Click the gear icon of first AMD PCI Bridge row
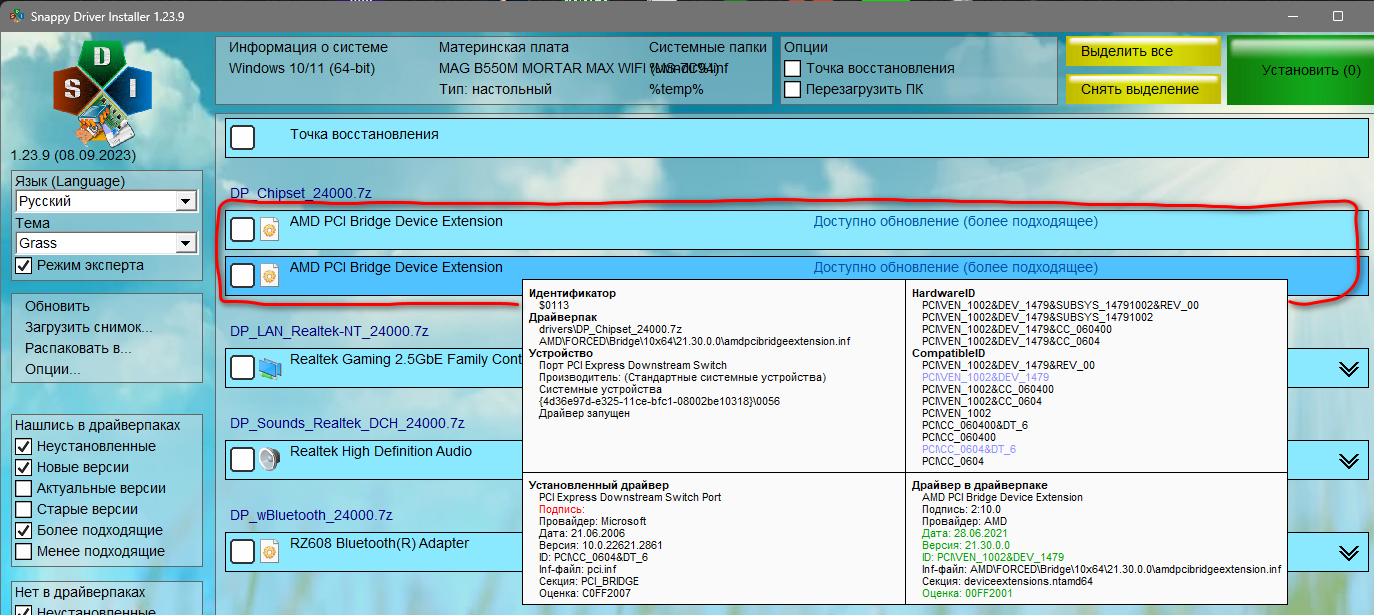This screenshot has height=615, width=1374. 269,230
